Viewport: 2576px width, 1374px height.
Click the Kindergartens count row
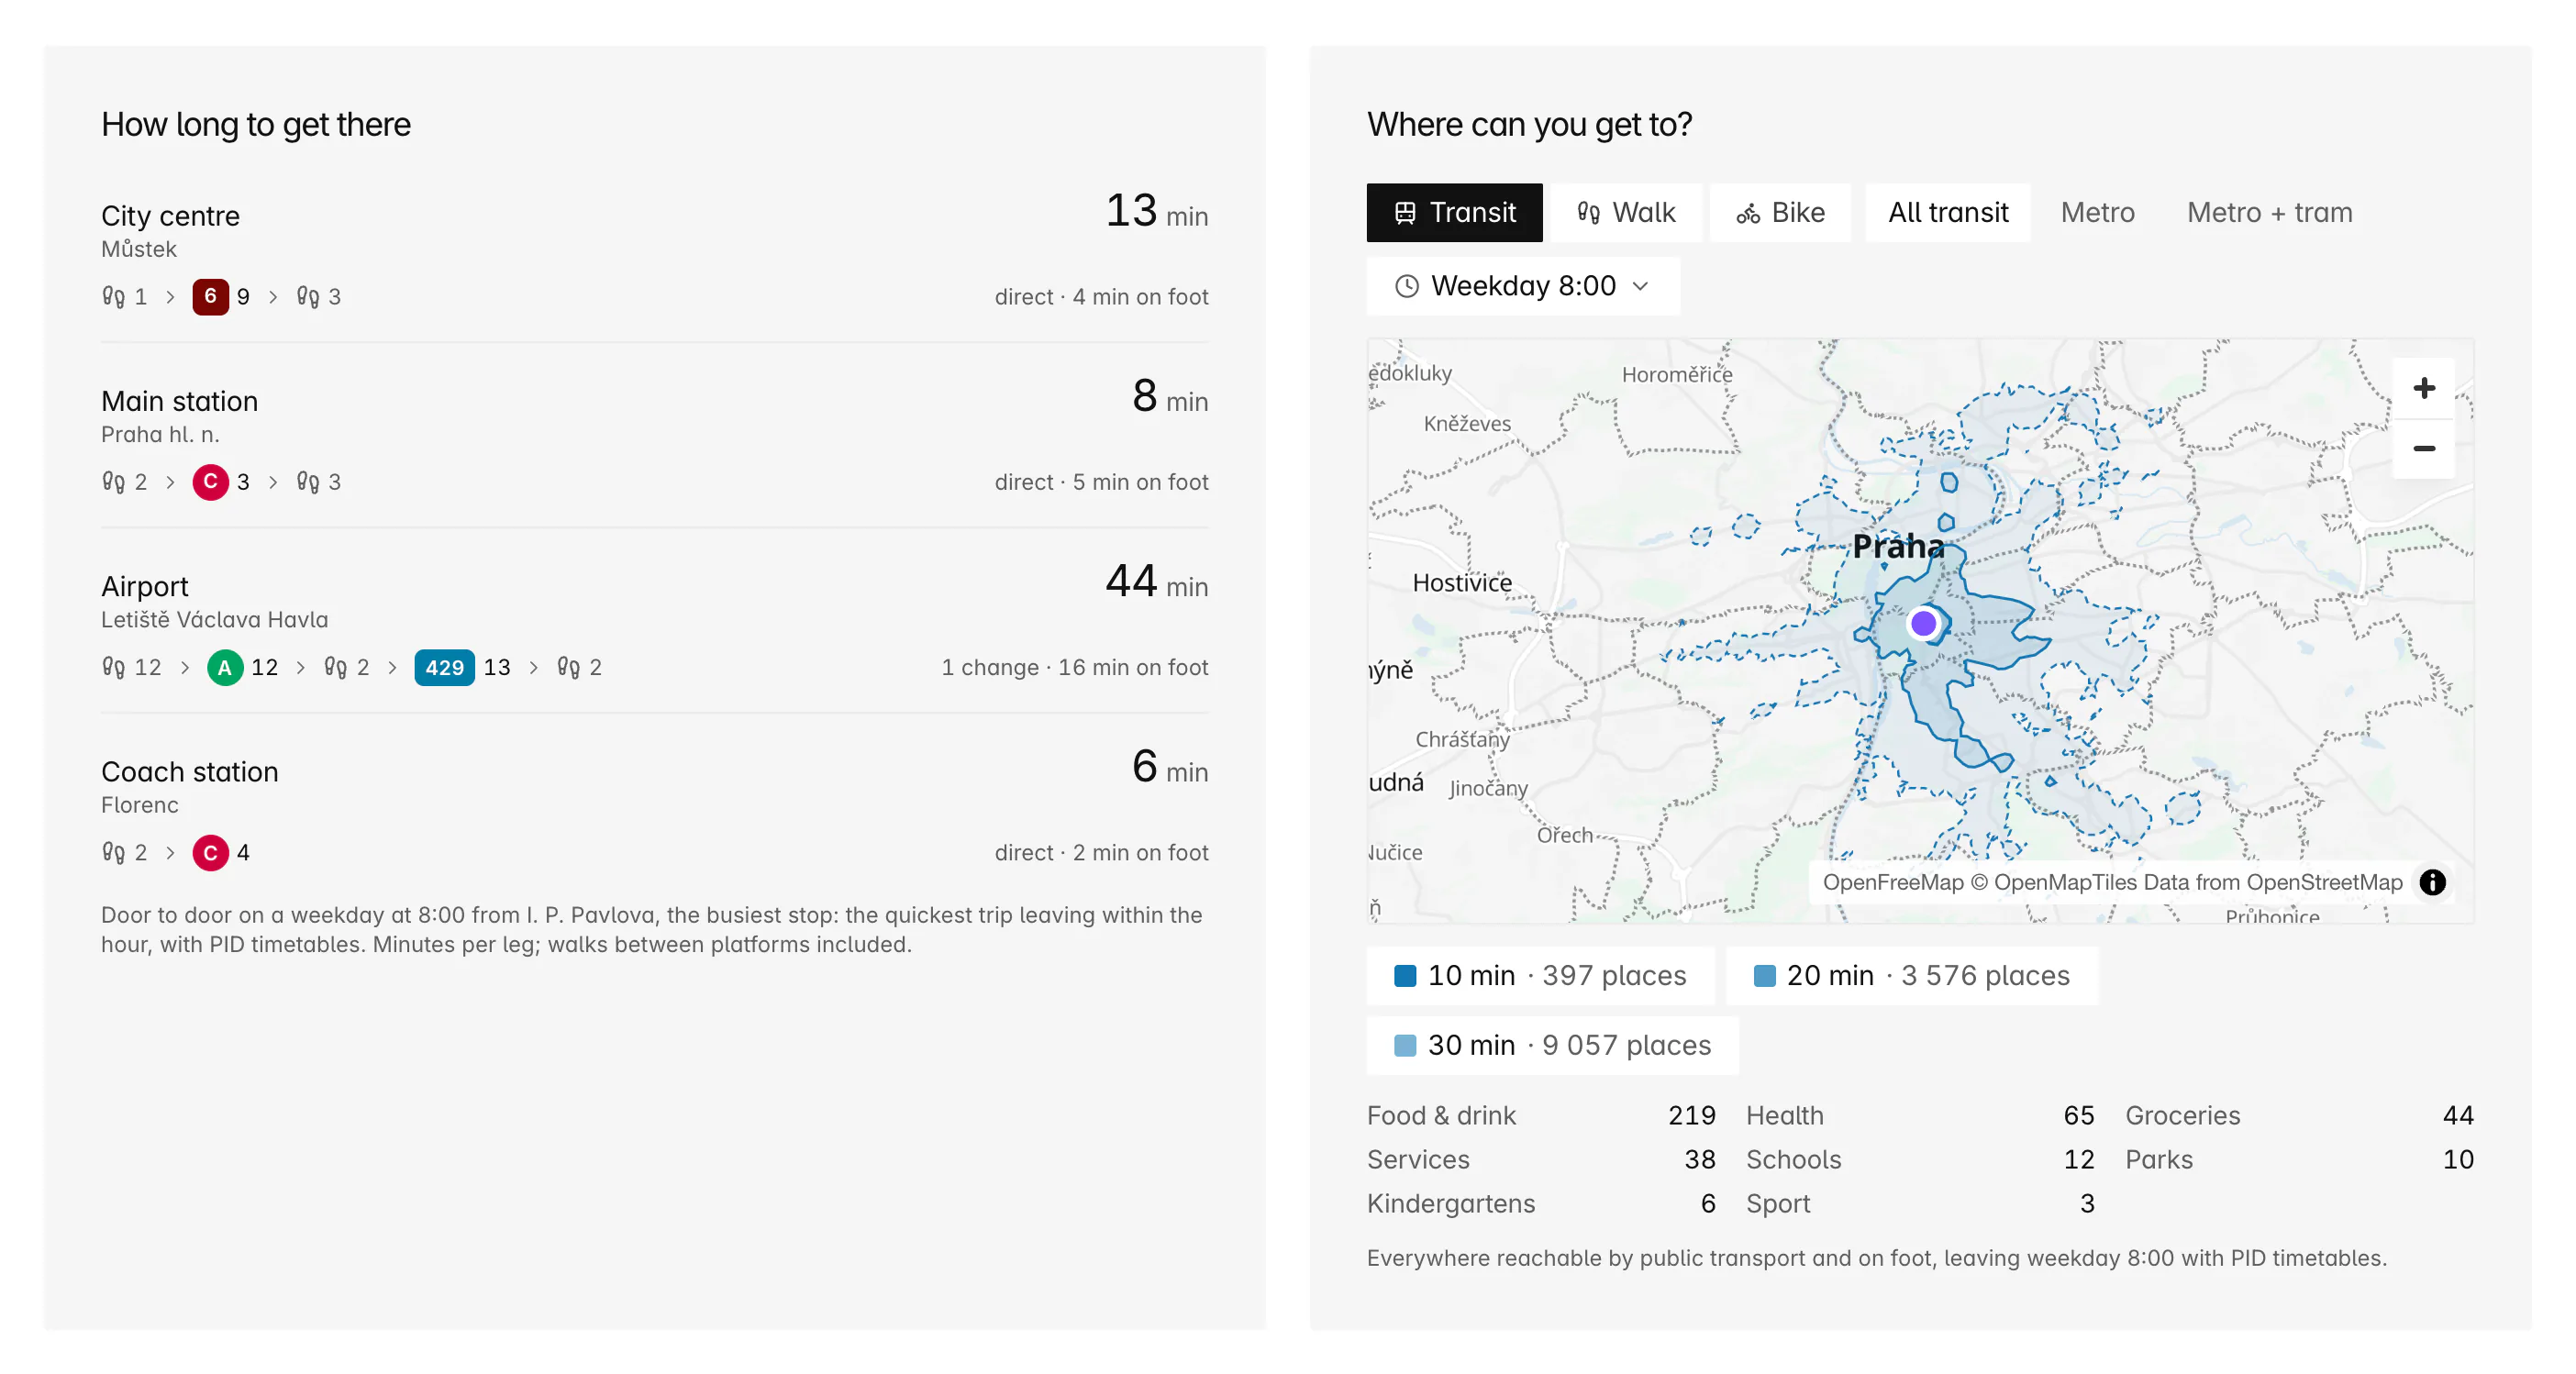point(1540,1203)
